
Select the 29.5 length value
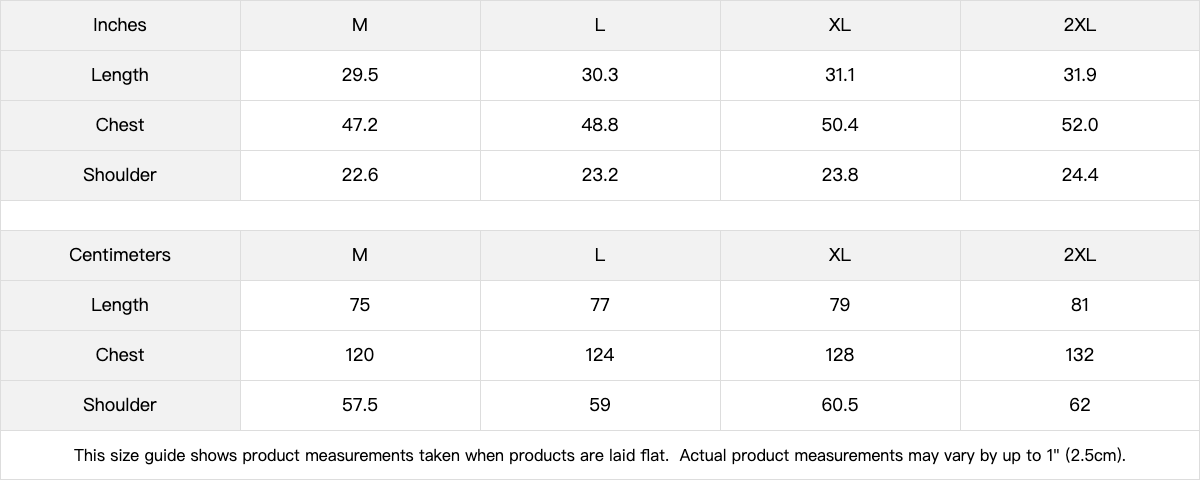[360, 75]
